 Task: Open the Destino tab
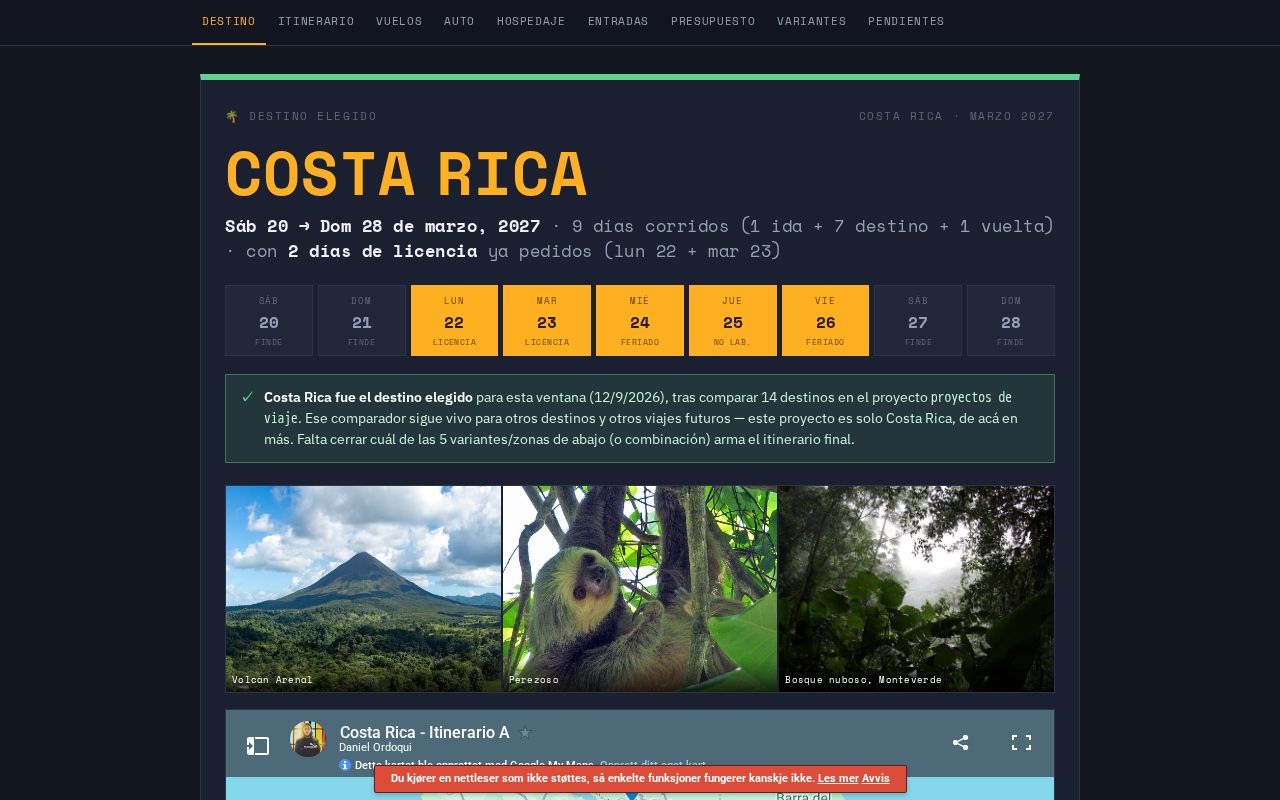pos(229,21)
